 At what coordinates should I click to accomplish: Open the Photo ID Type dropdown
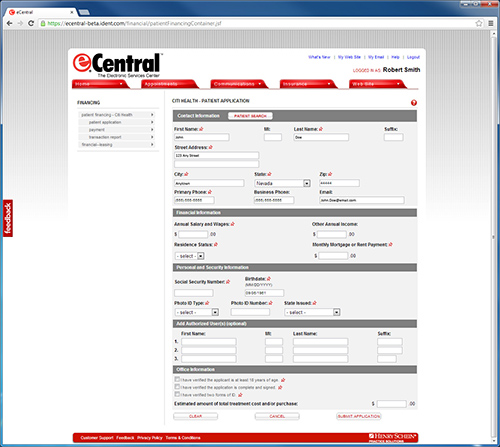pyautogui.click(x=197, y=312)
